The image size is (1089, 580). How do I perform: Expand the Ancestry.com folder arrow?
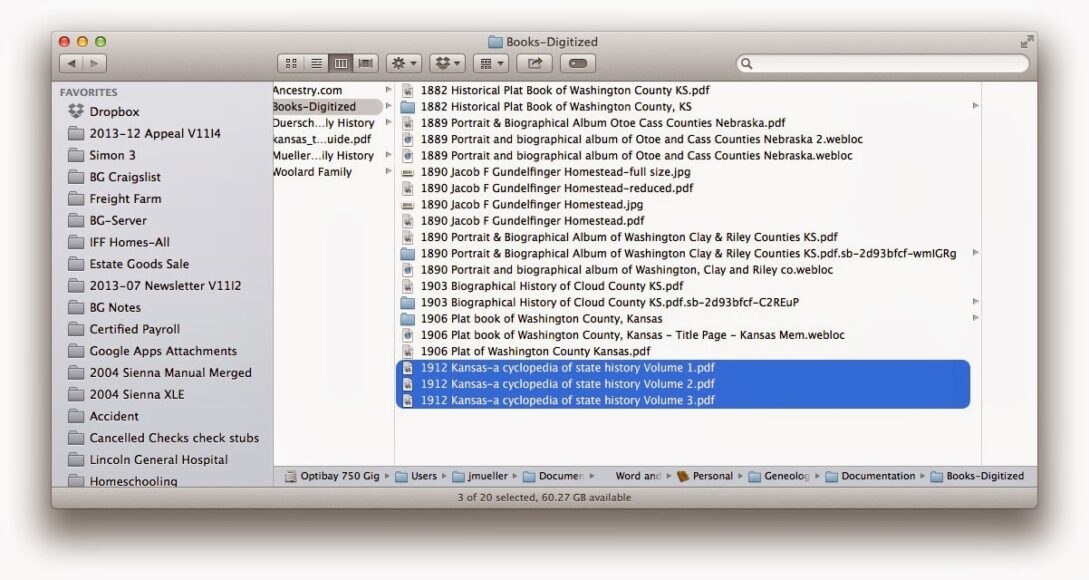tap(388, 90)
